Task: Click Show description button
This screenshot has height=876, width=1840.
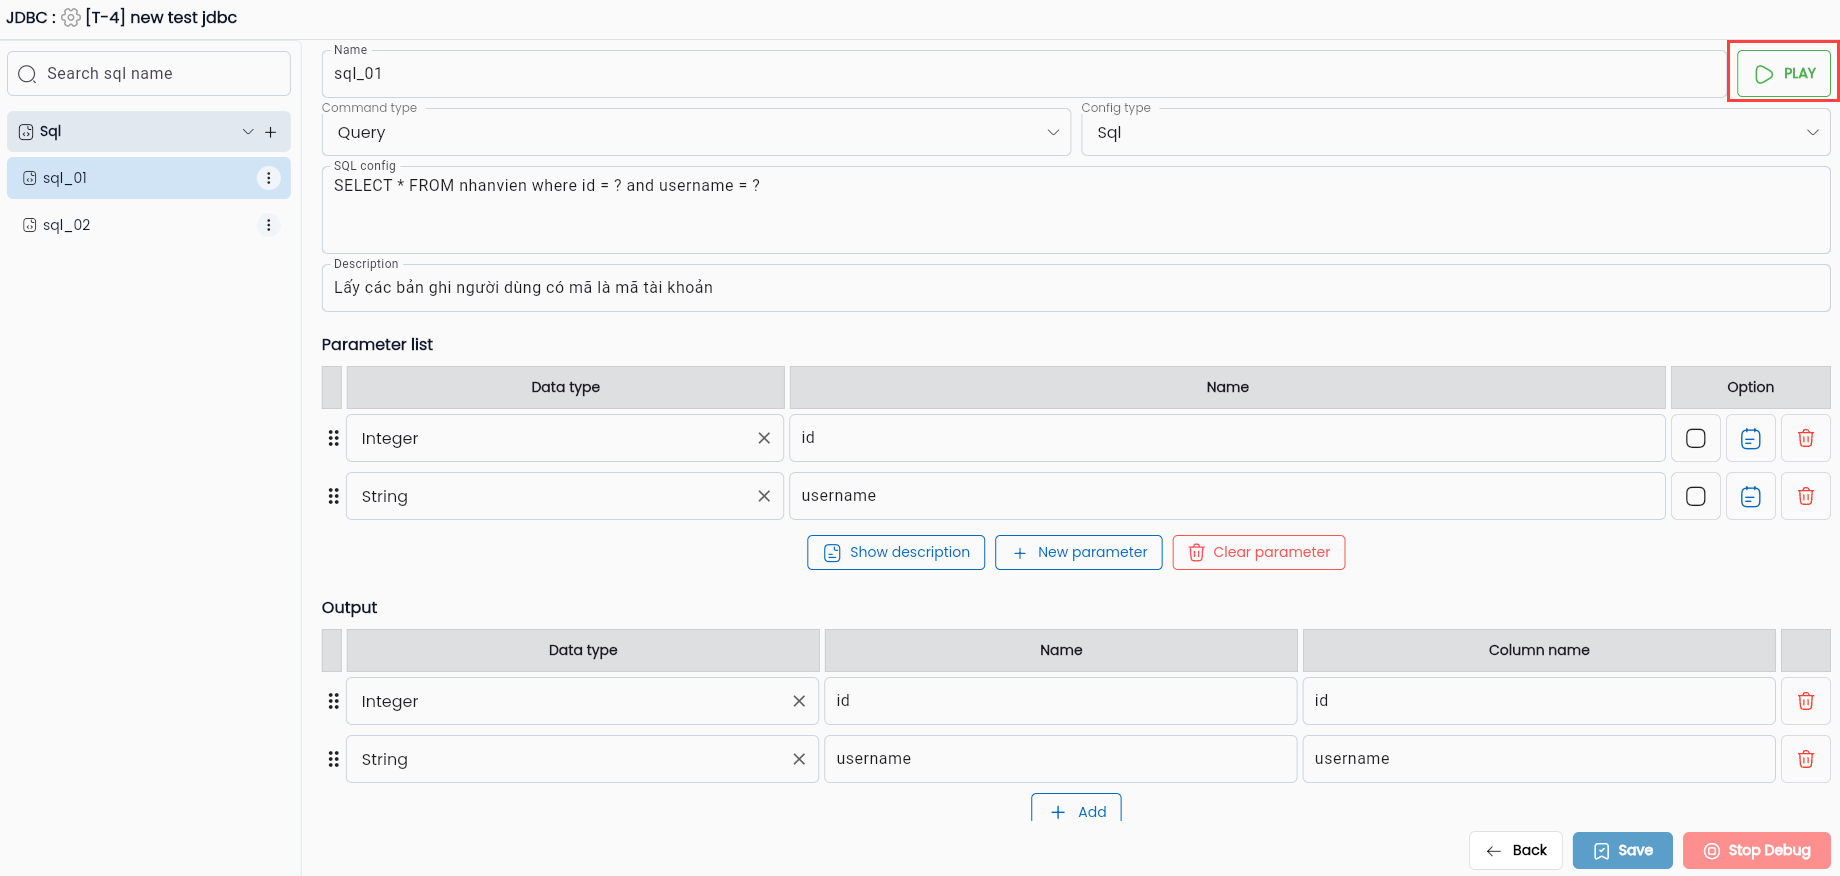Action: point(896,552)
